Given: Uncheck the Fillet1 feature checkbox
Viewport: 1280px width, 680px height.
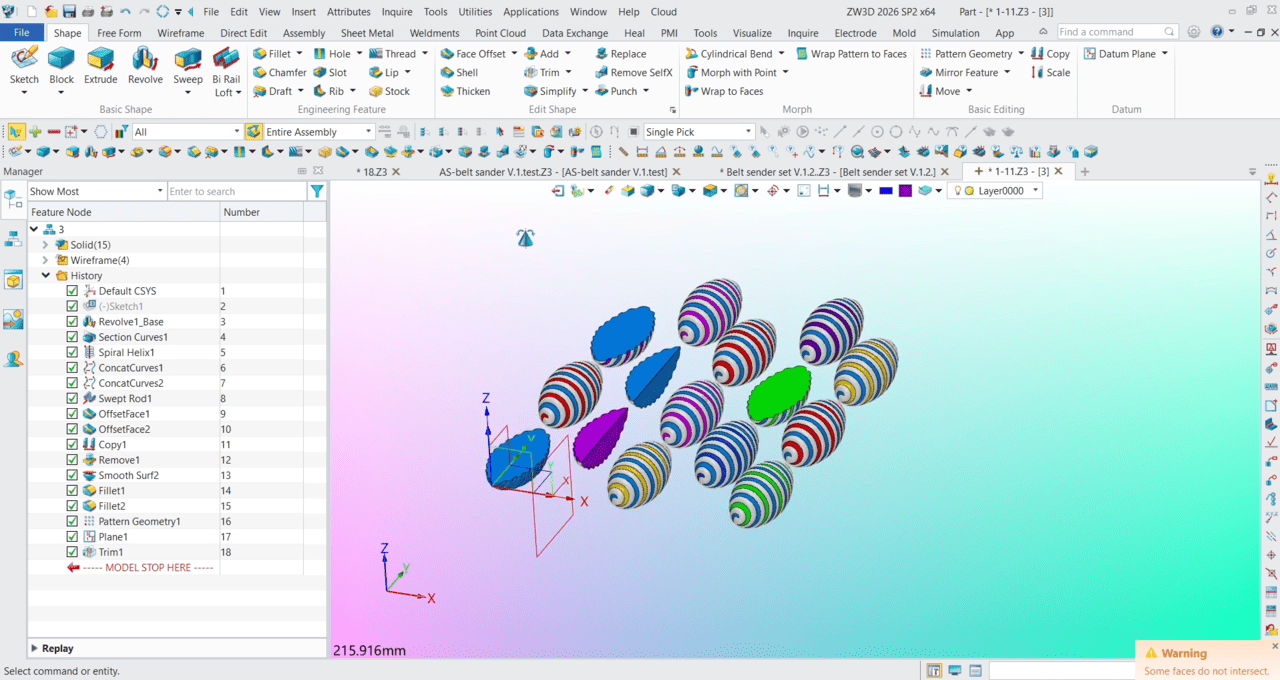Looking at the screenshot, I should [72, 491].
